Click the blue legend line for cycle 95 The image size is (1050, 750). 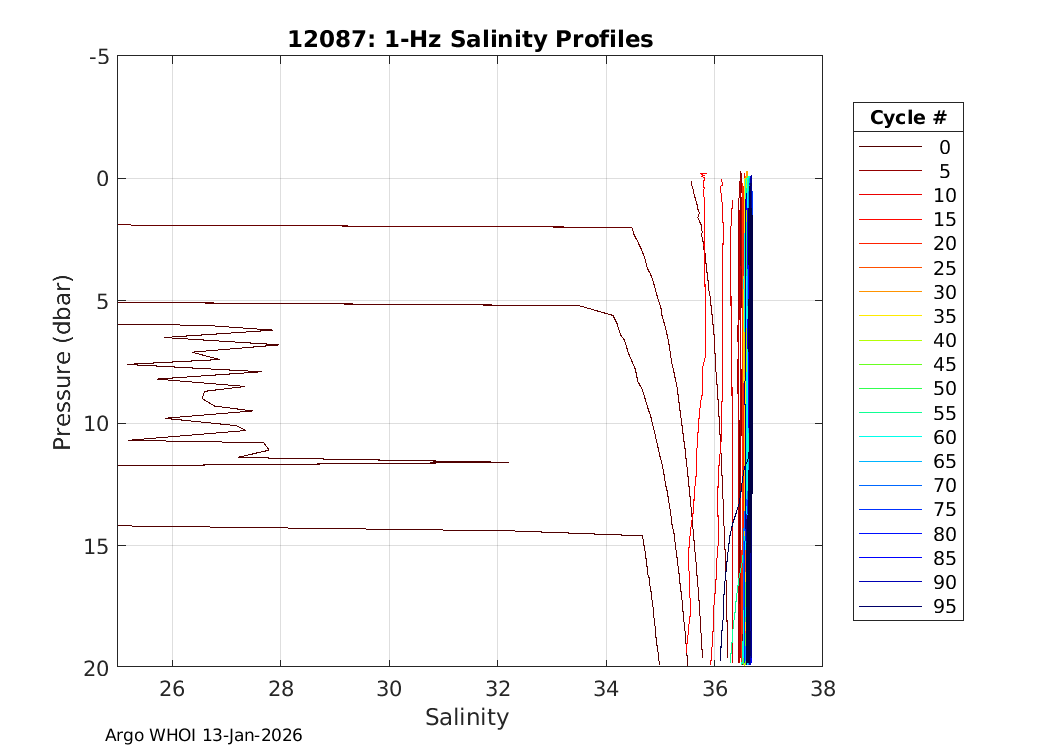889,607
